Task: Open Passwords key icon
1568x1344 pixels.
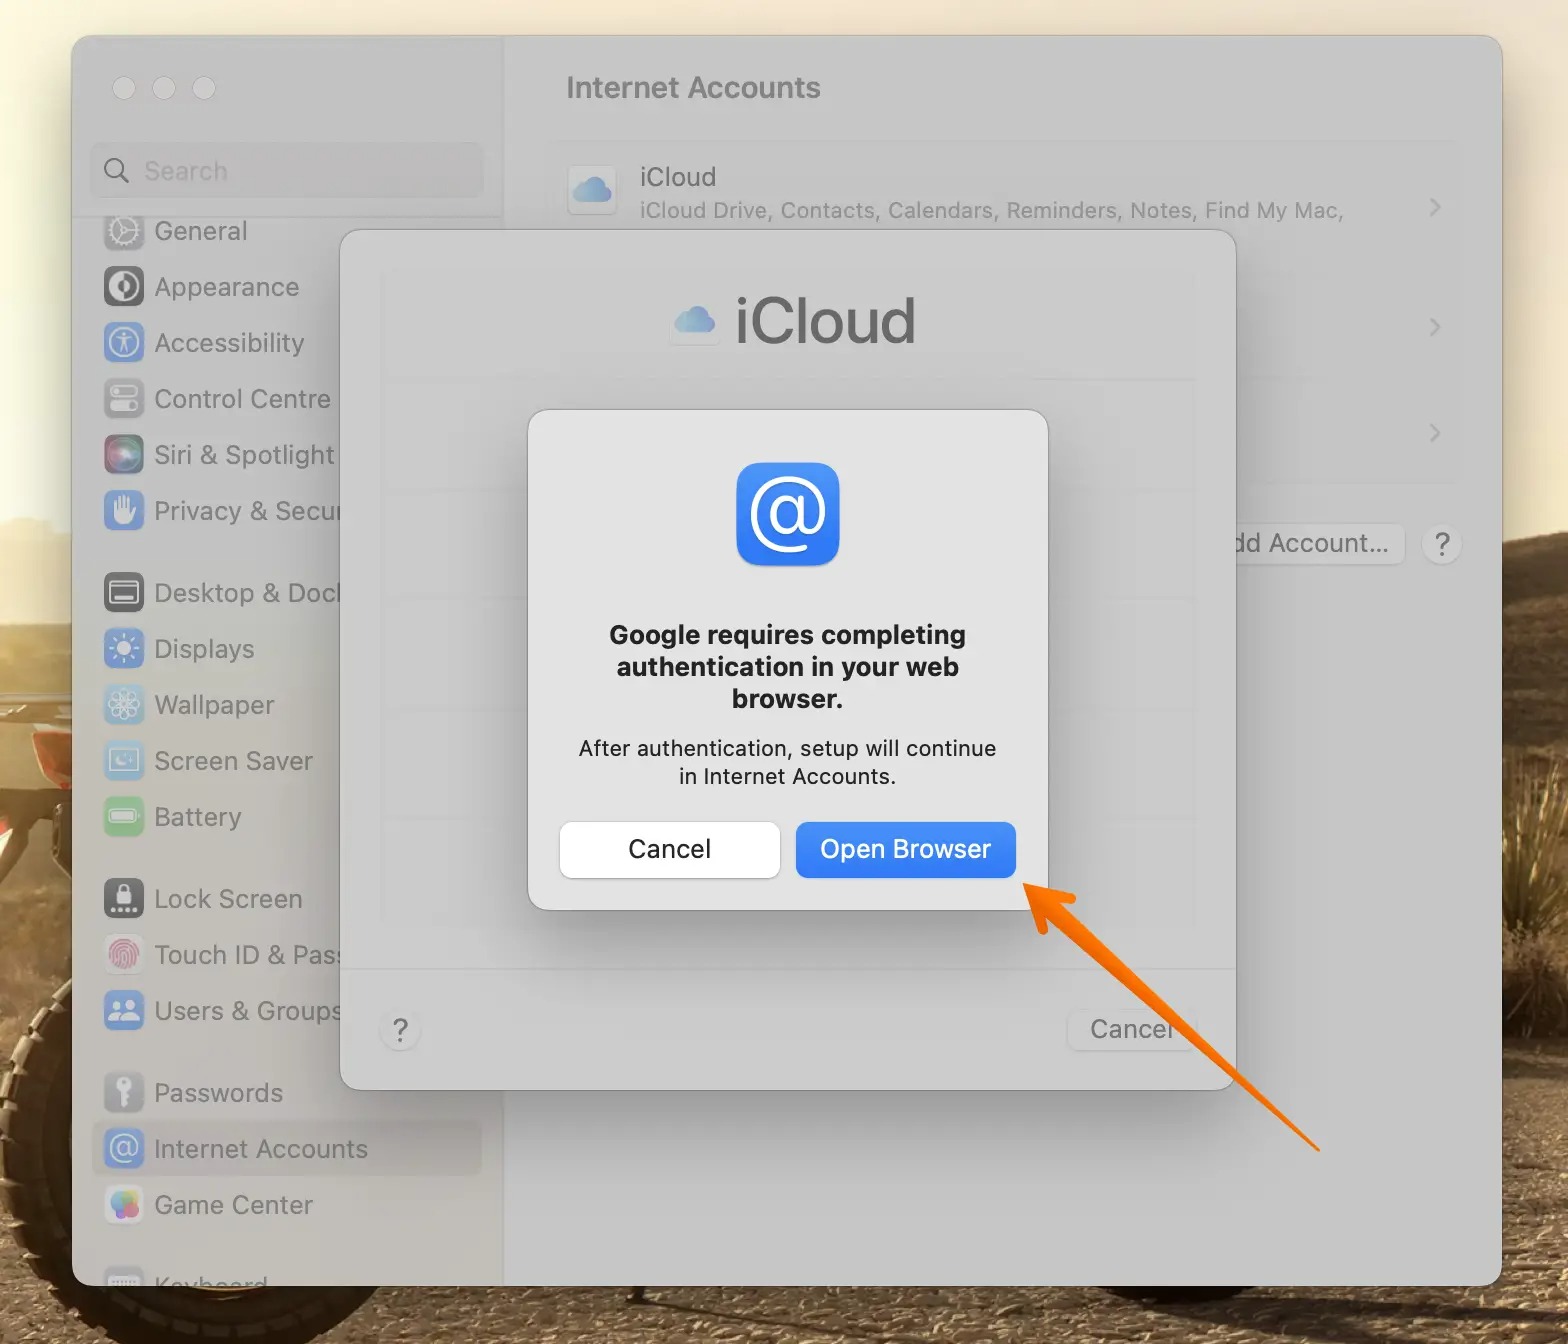Action: [124, 1093]
